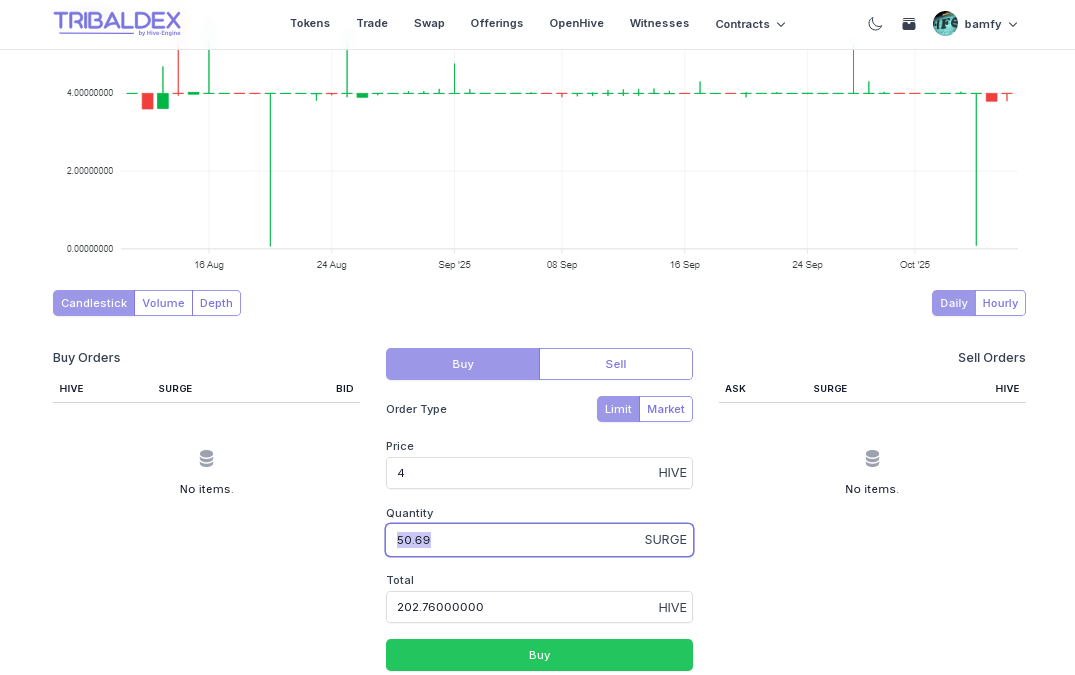Switch to the Volume chart tab
The width and height of the screenshot is (1075, 675).
coord(163,303)
